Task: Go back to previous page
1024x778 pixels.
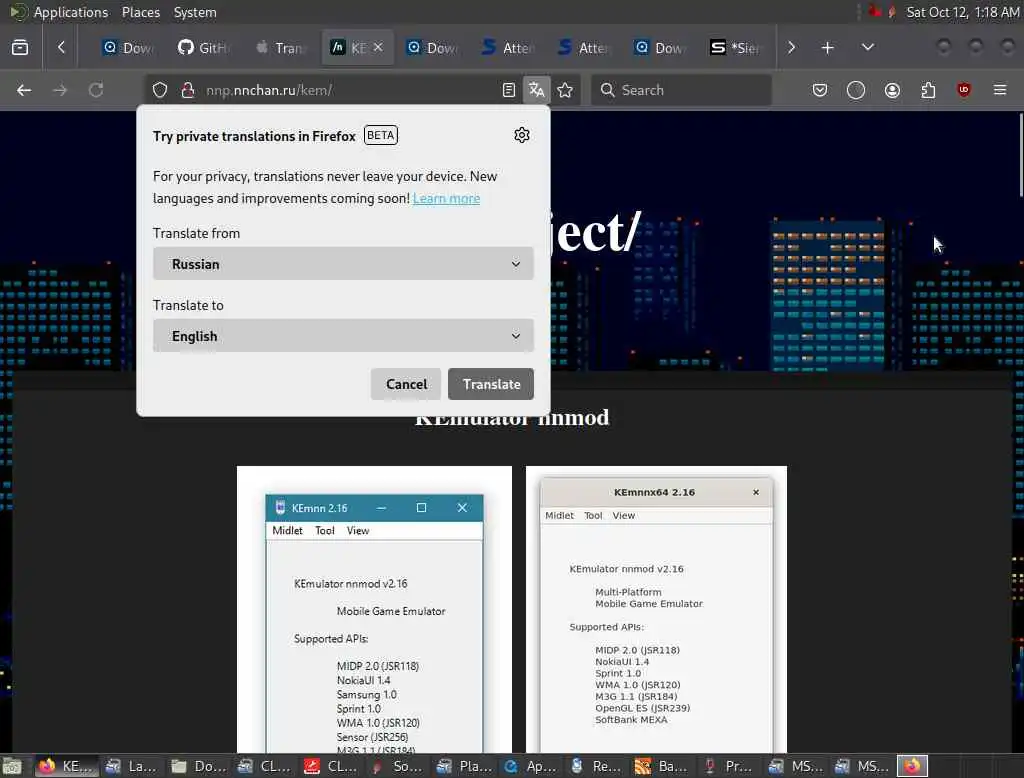Action: click(24, 90)
